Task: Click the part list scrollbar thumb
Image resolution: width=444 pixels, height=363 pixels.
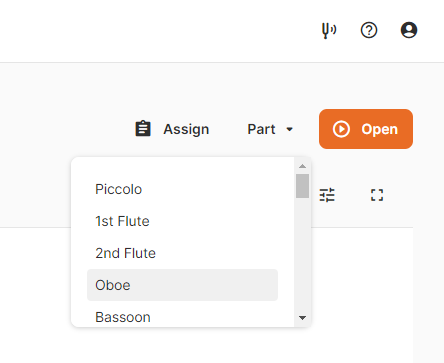Action: click(302, 186)
